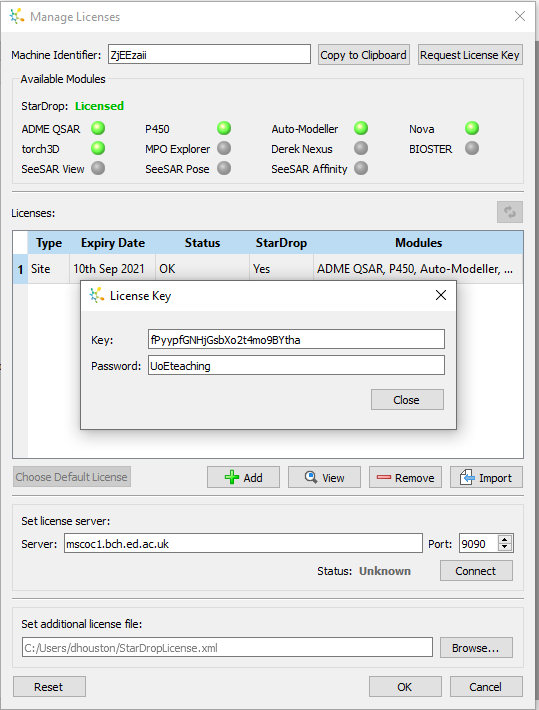Click the SeeSAR Affinity grey indicator
The width and height of the screenshot is (539, 710).
click(361, 168)
